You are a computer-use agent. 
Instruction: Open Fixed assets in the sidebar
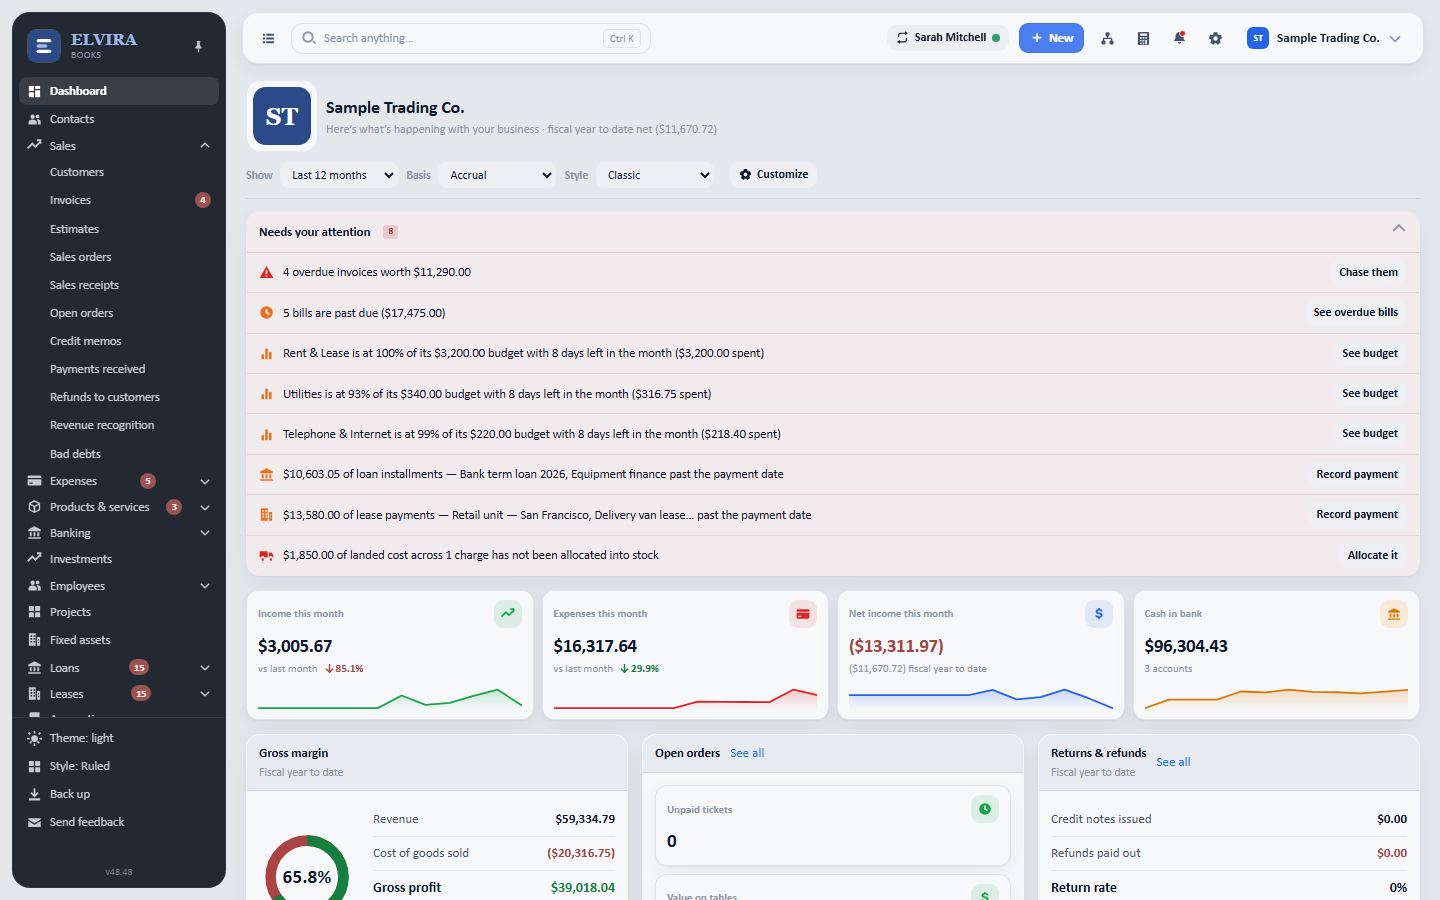click(x=119, y=640)
